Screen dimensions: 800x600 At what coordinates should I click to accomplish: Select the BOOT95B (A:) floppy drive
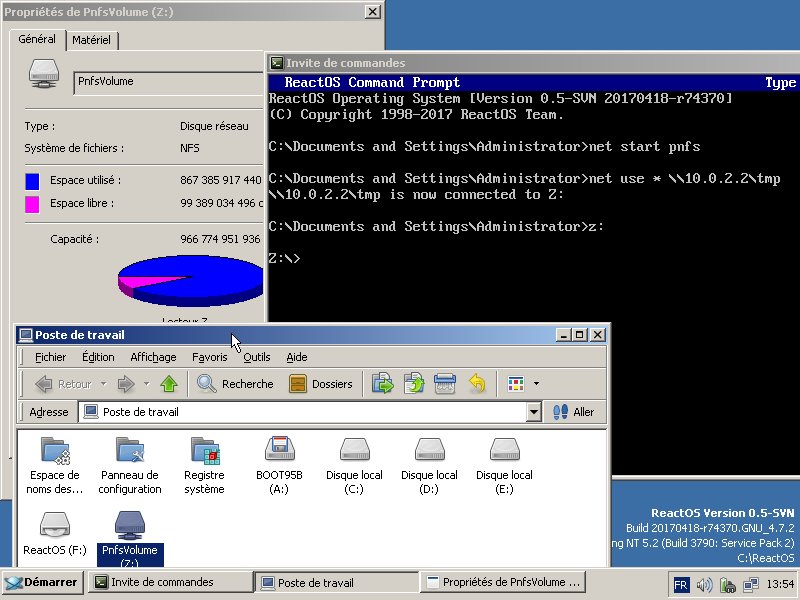click(x=279, y=466)
